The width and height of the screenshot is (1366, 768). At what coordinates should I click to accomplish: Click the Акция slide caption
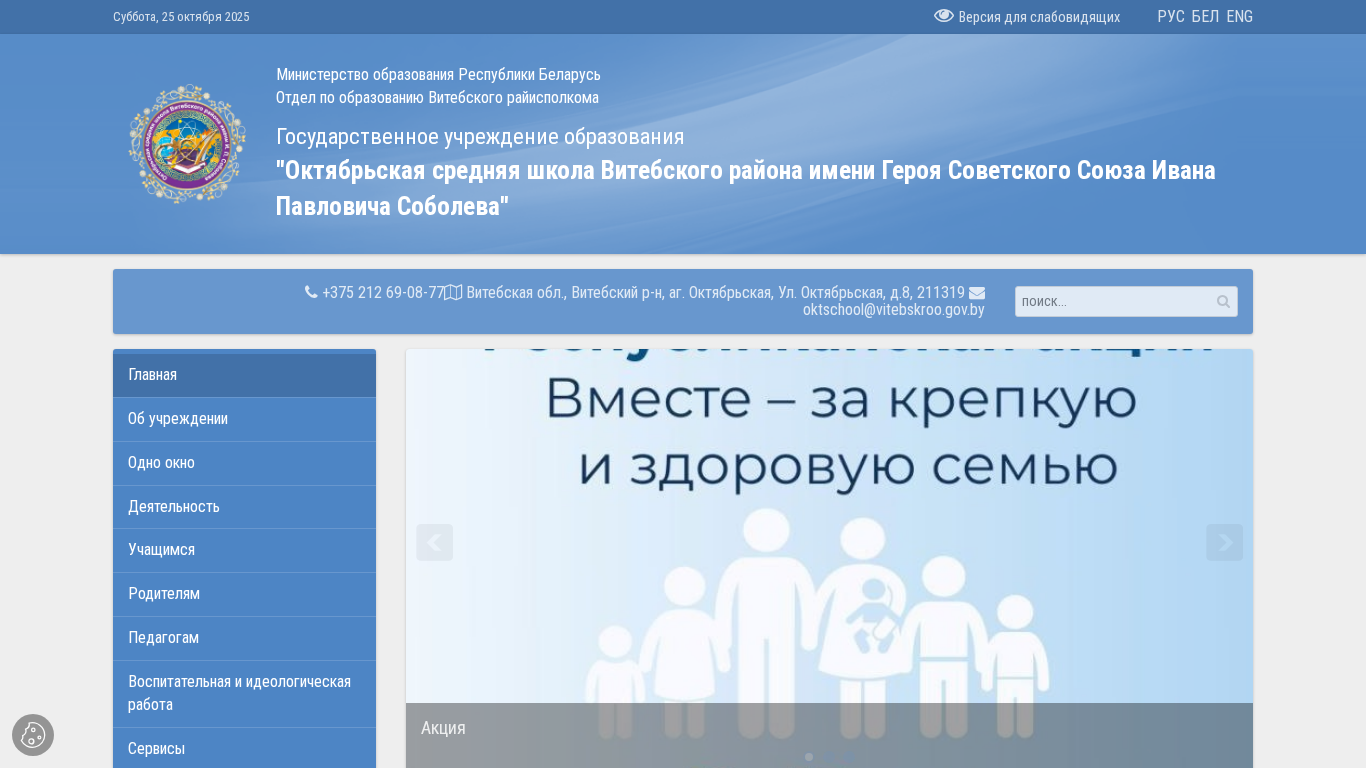coord(443,728)
